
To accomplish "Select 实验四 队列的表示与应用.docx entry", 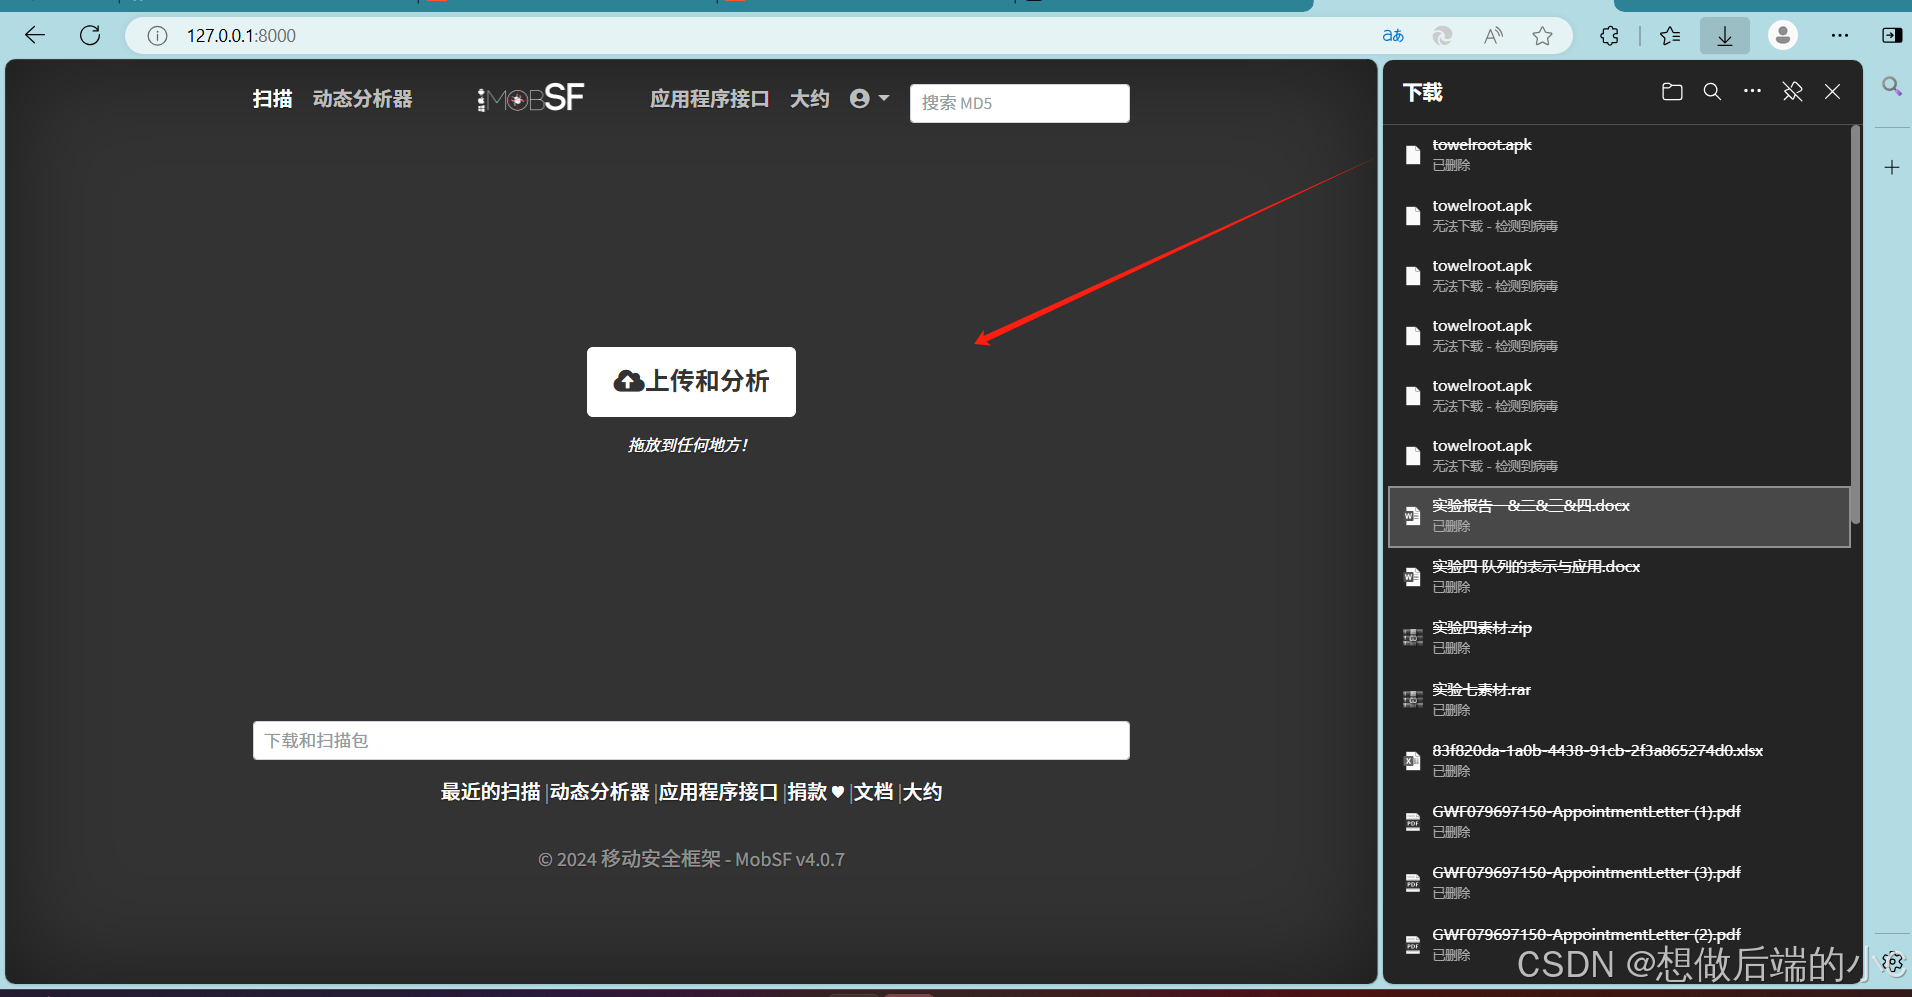I will pos(1619,576).
